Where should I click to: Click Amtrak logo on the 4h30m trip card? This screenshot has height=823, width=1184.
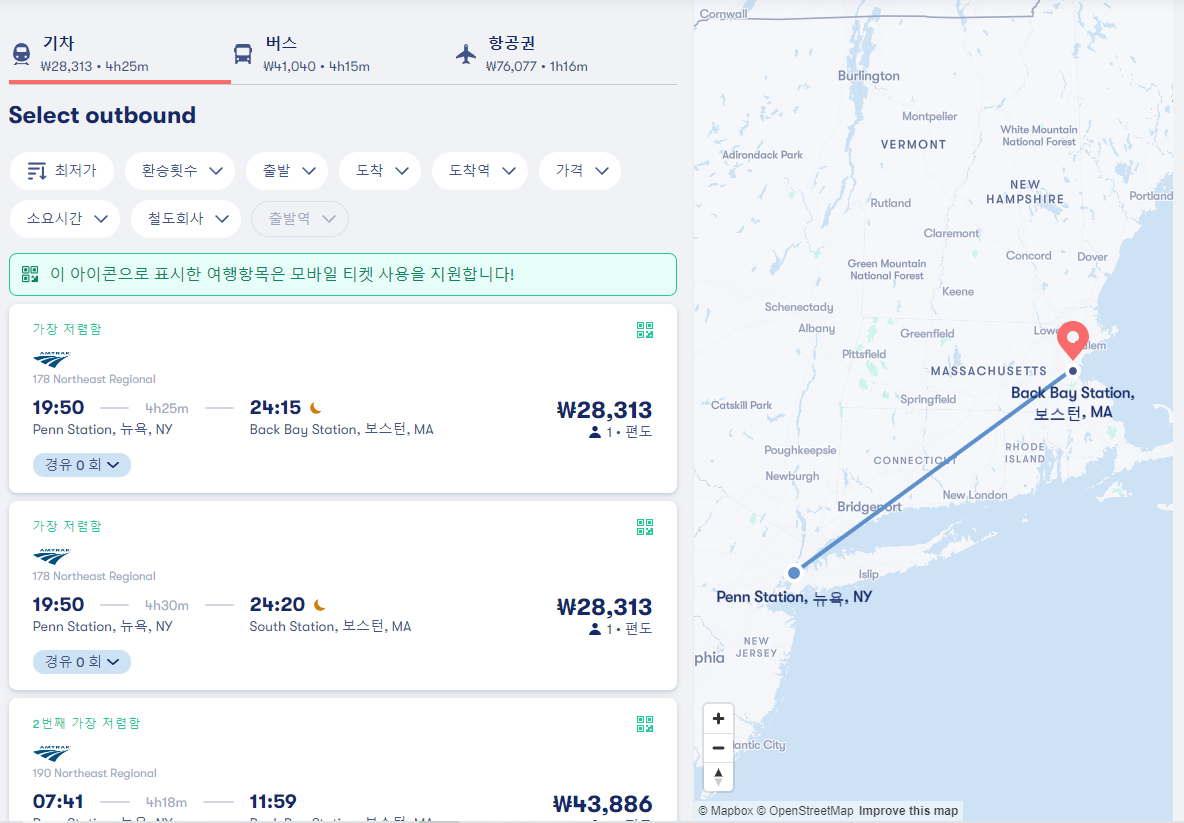(x=51, y=556)
